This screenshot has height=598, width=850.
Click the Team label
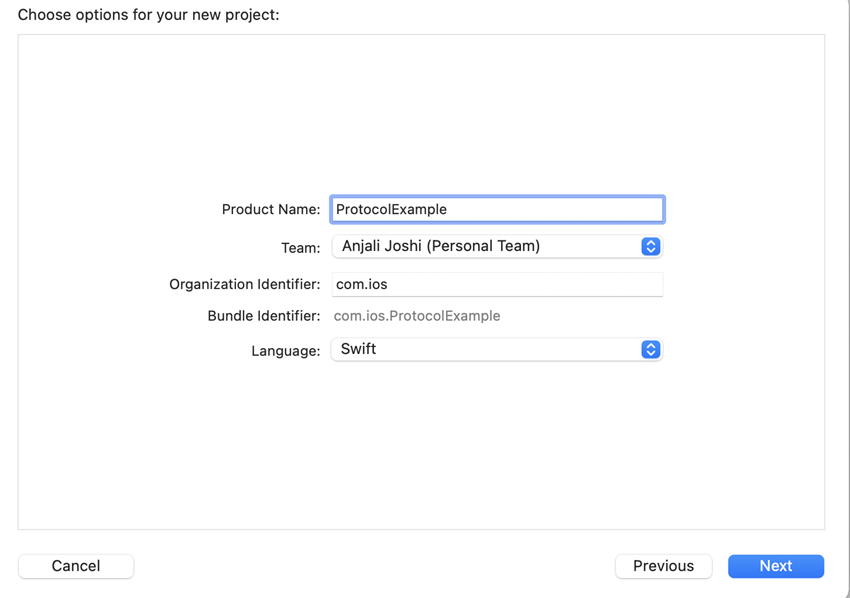[x=301, y=247]
